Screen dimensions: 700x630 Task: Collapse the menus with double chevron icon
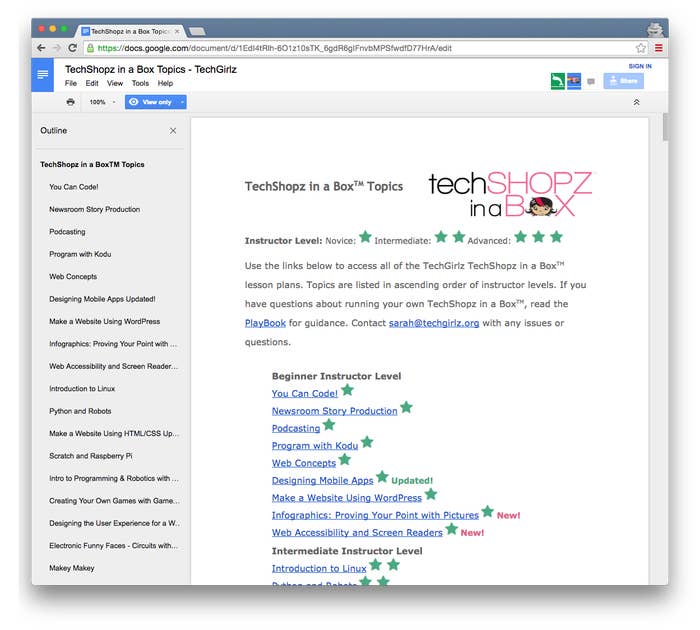636,102
